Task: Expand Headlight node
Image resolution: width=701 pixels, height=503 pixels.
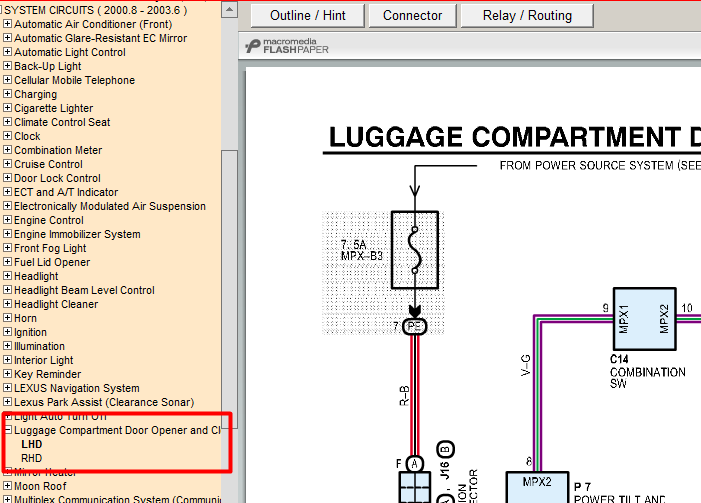Action: (x=7, y=276)
